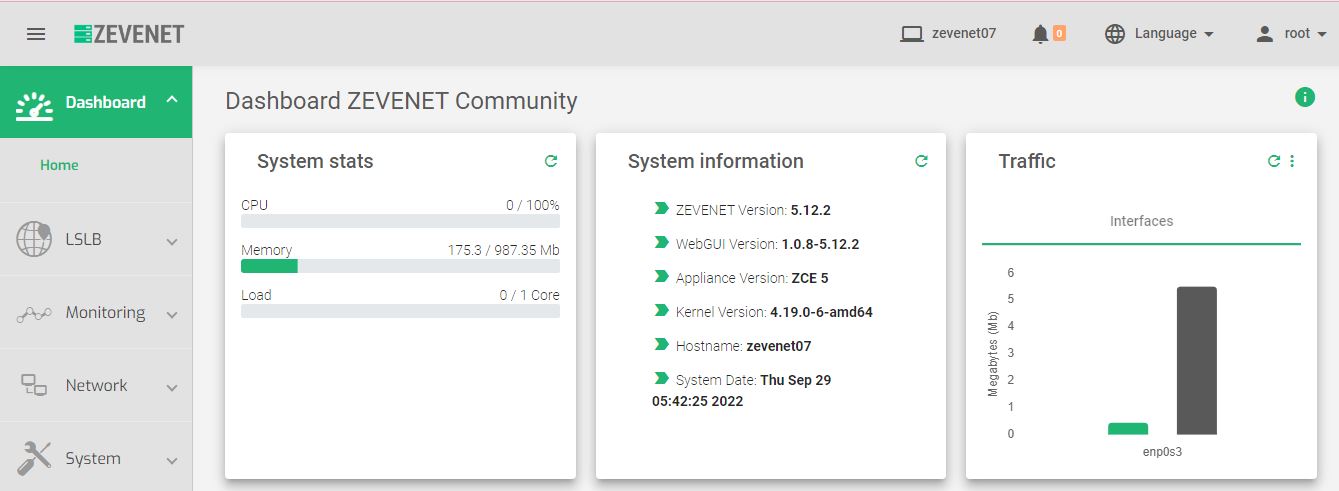Open notifications bell icon
Screen dimensions: 1339x491
[x=1040, y=34]
